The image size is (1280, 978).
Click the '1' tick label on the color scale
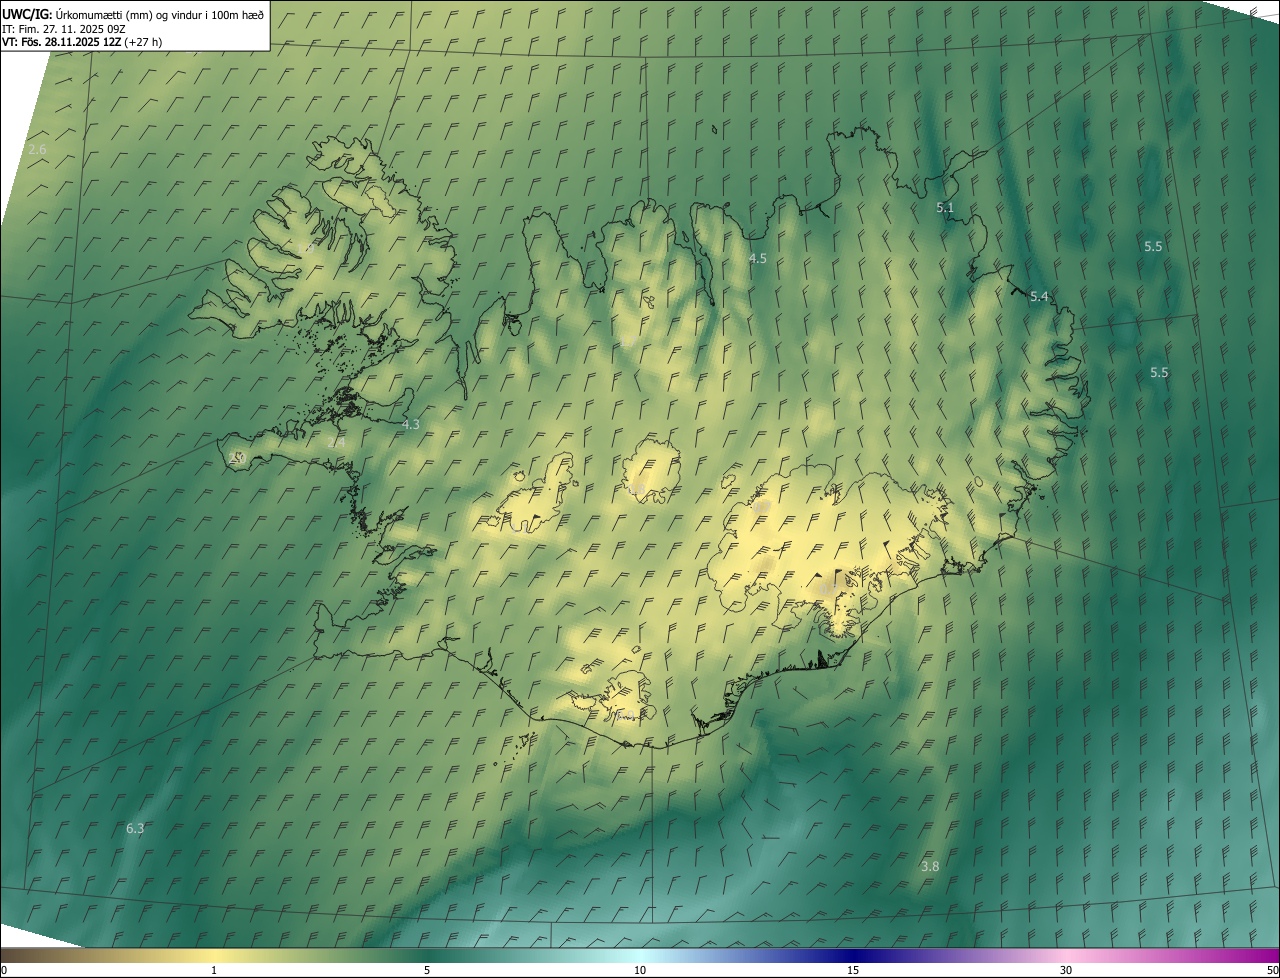(214, 970)
